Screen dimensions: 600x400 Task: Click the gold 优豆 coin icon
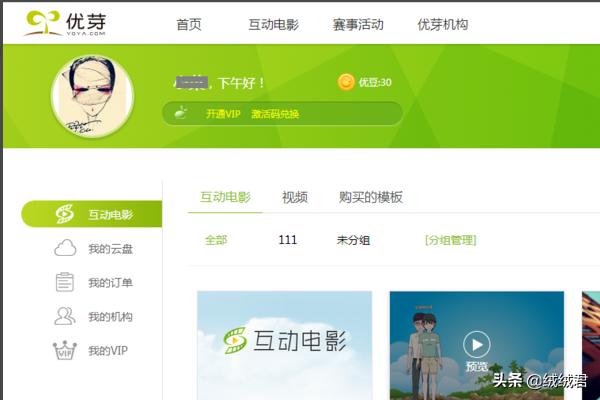pyautogui.click(x=346, y=82)
